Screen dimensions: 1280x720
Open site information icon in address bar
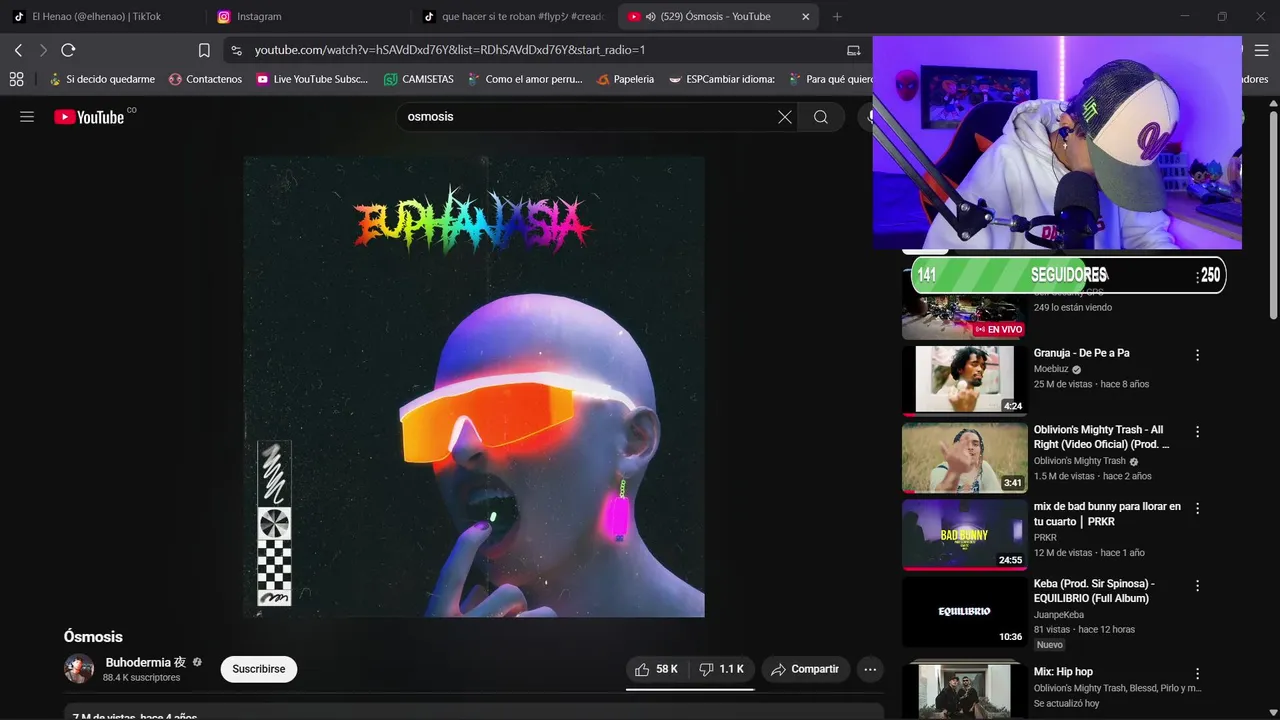[x=235, y=50]
